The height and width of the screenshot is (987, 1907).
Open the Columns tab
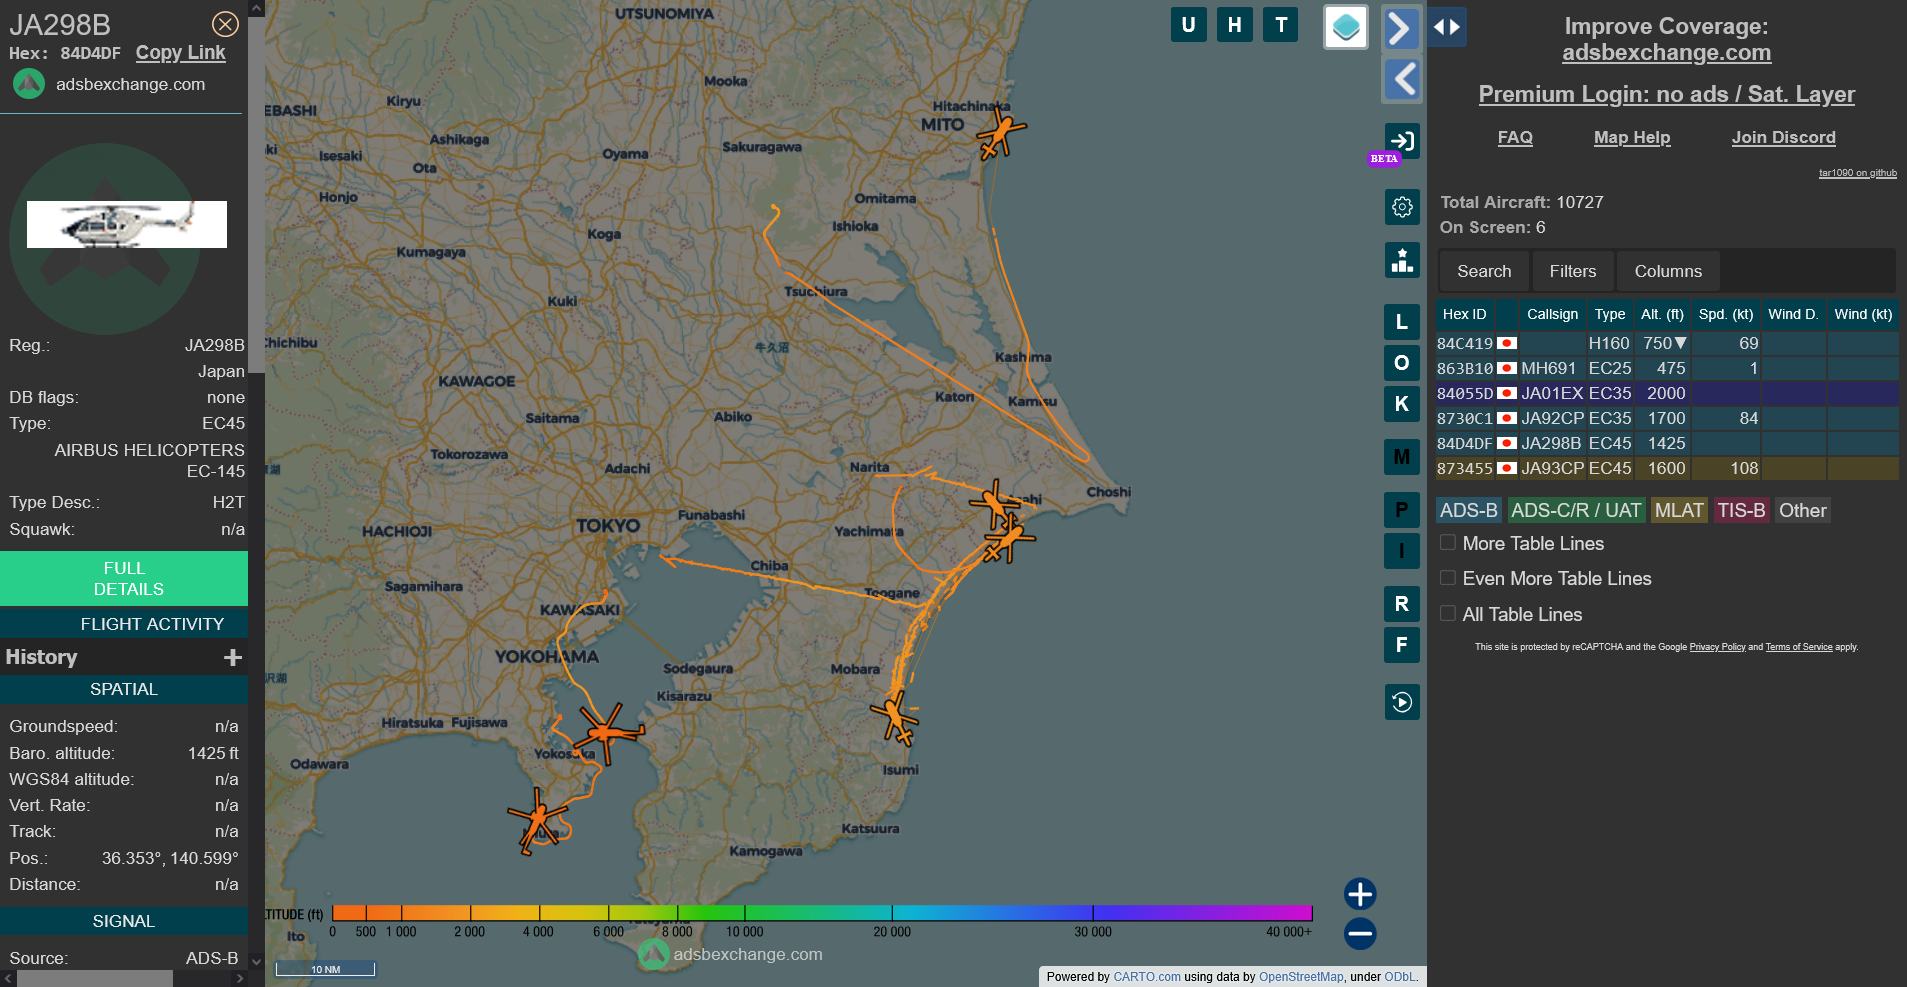1668,271
